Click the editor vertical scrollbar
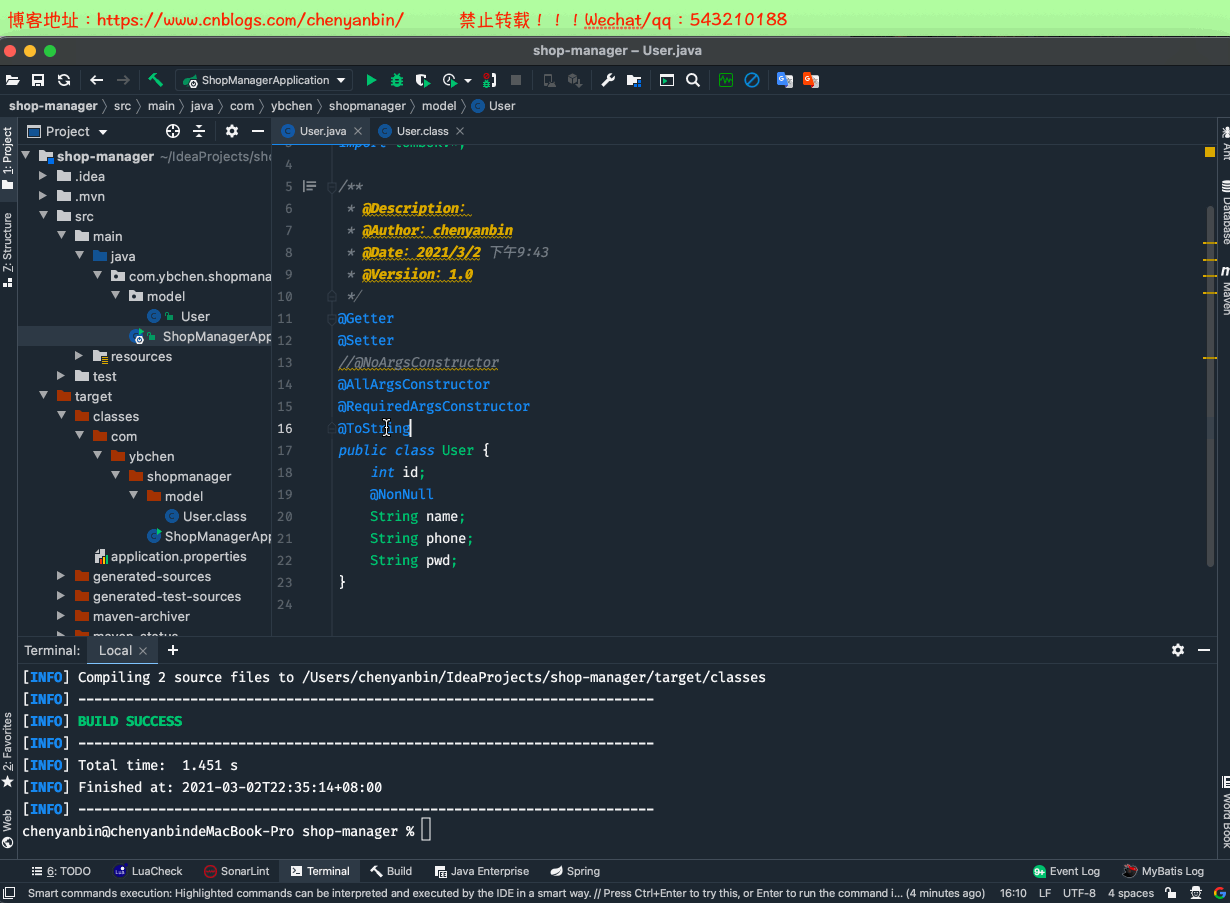Viewport: 1230px width, 903px height. point(1211,385)
